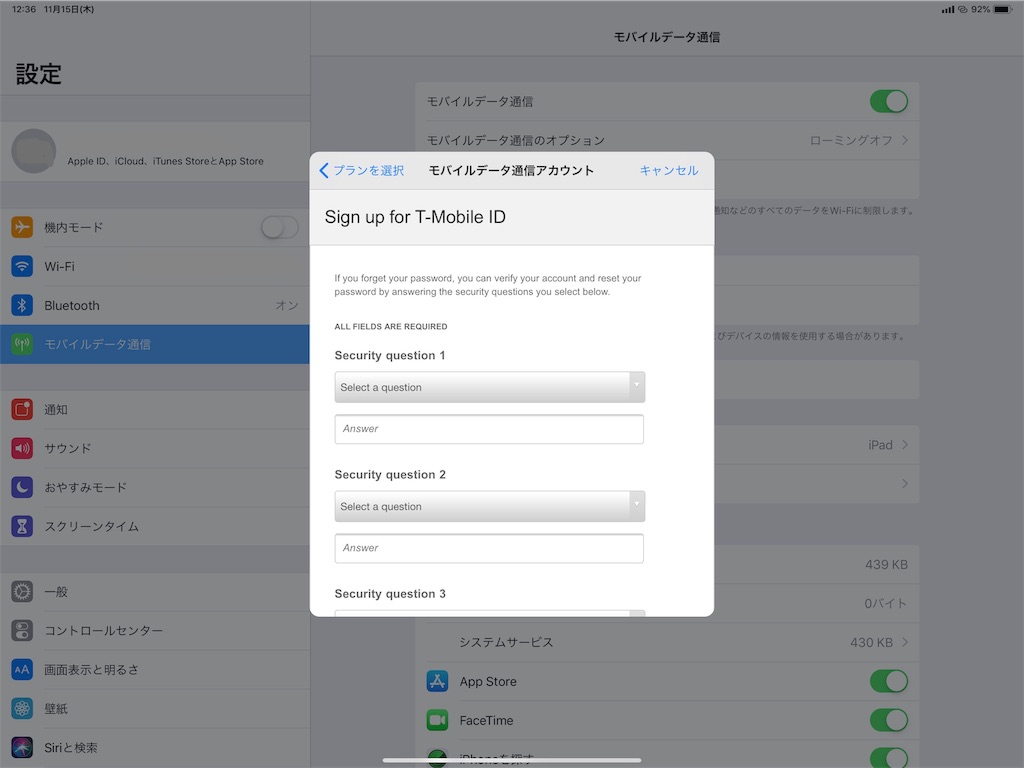Tap the sound (サウンド) speaker icon
1024x768 pixels.
click(22, 448)
